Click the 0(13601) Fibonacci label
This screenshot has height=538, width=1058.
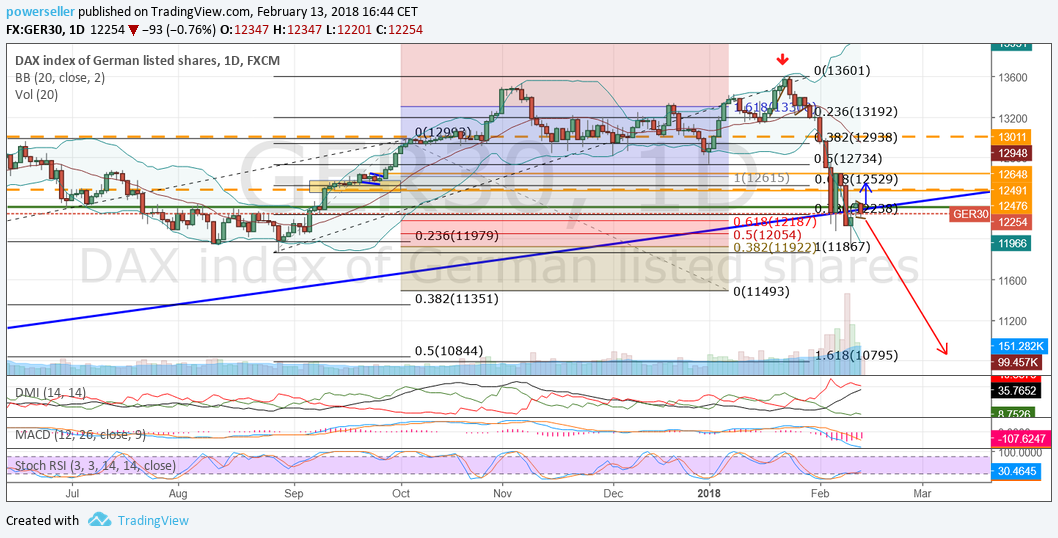pyautogui.click(x=841, y=70)
